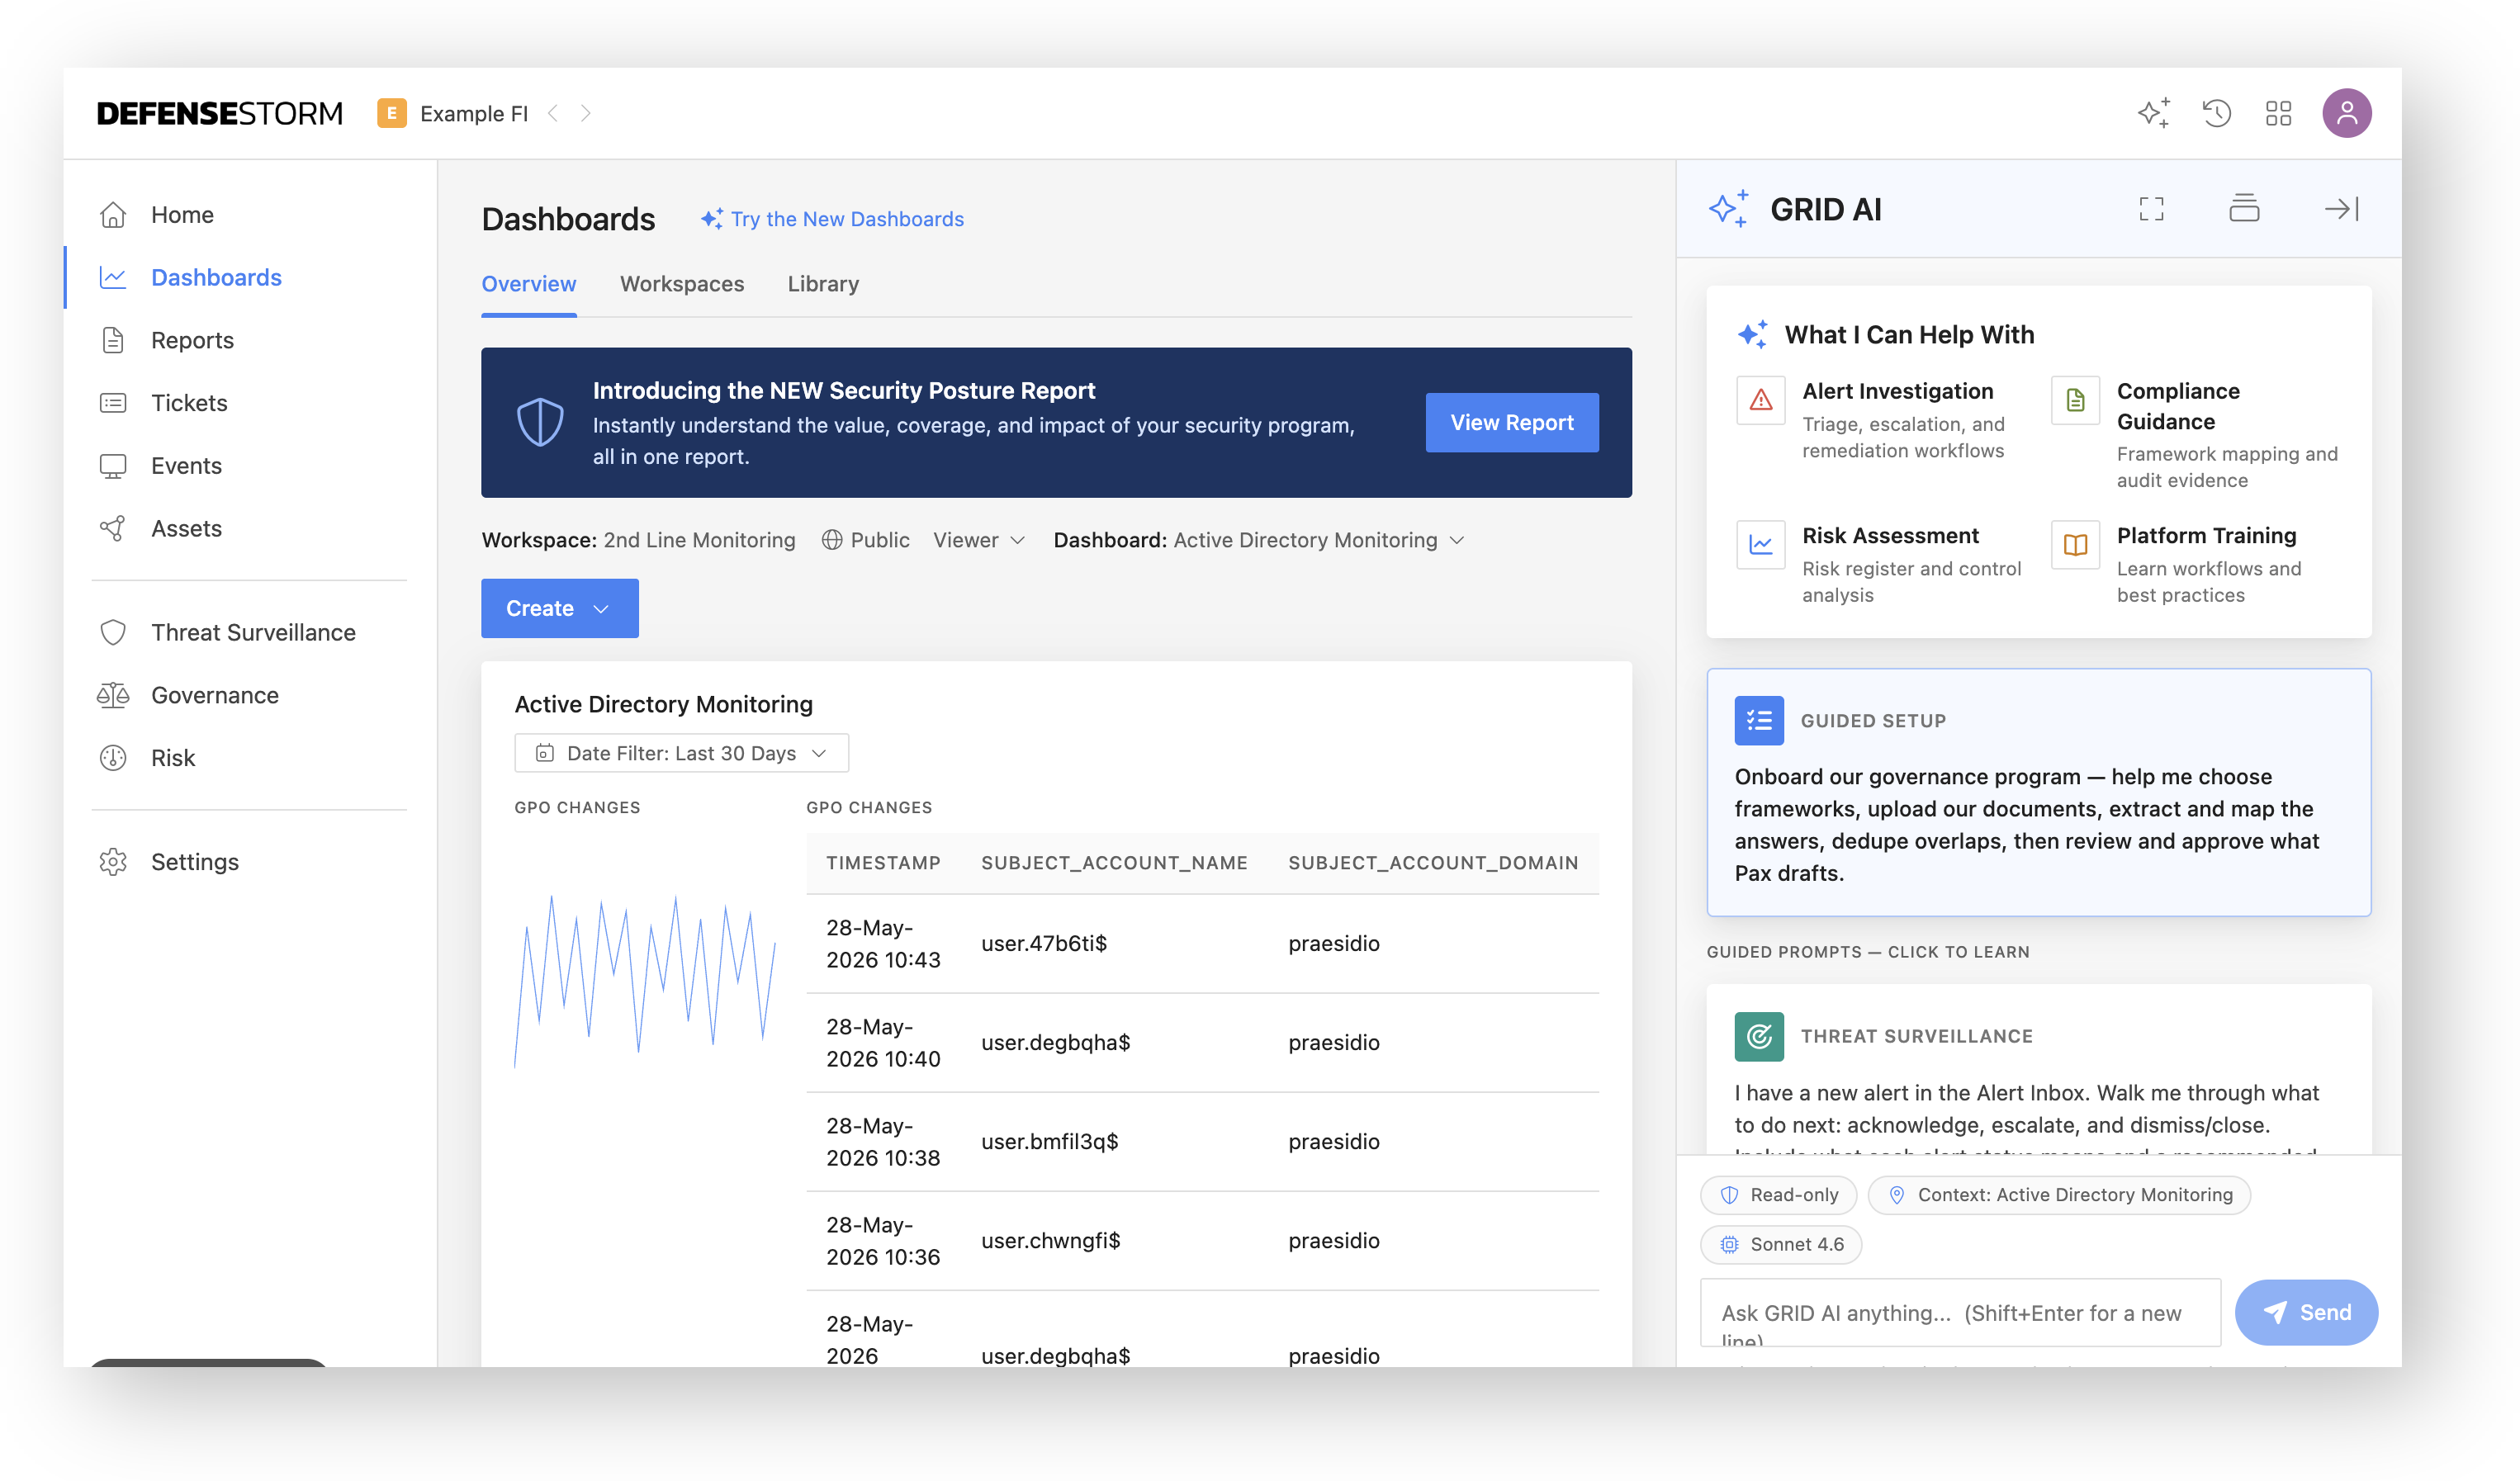
Task: Open the history clock icon in top bar
Action: (2216, 113)
